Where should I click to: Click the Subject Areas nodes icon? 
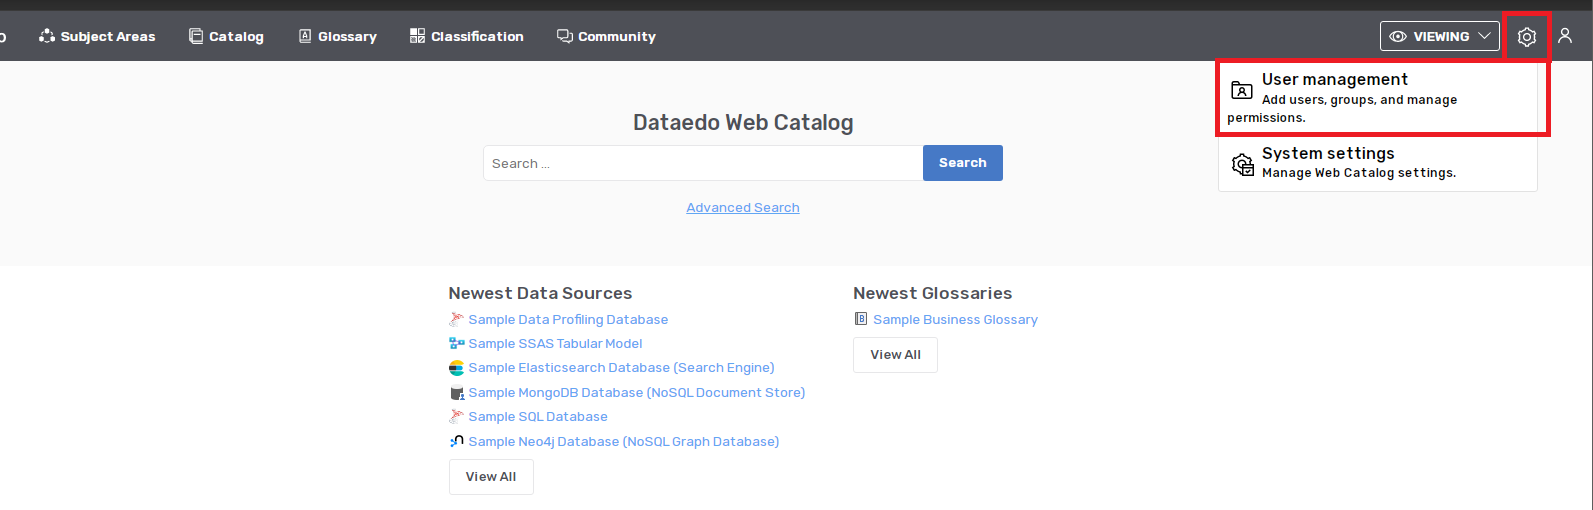tap(47, 36)
